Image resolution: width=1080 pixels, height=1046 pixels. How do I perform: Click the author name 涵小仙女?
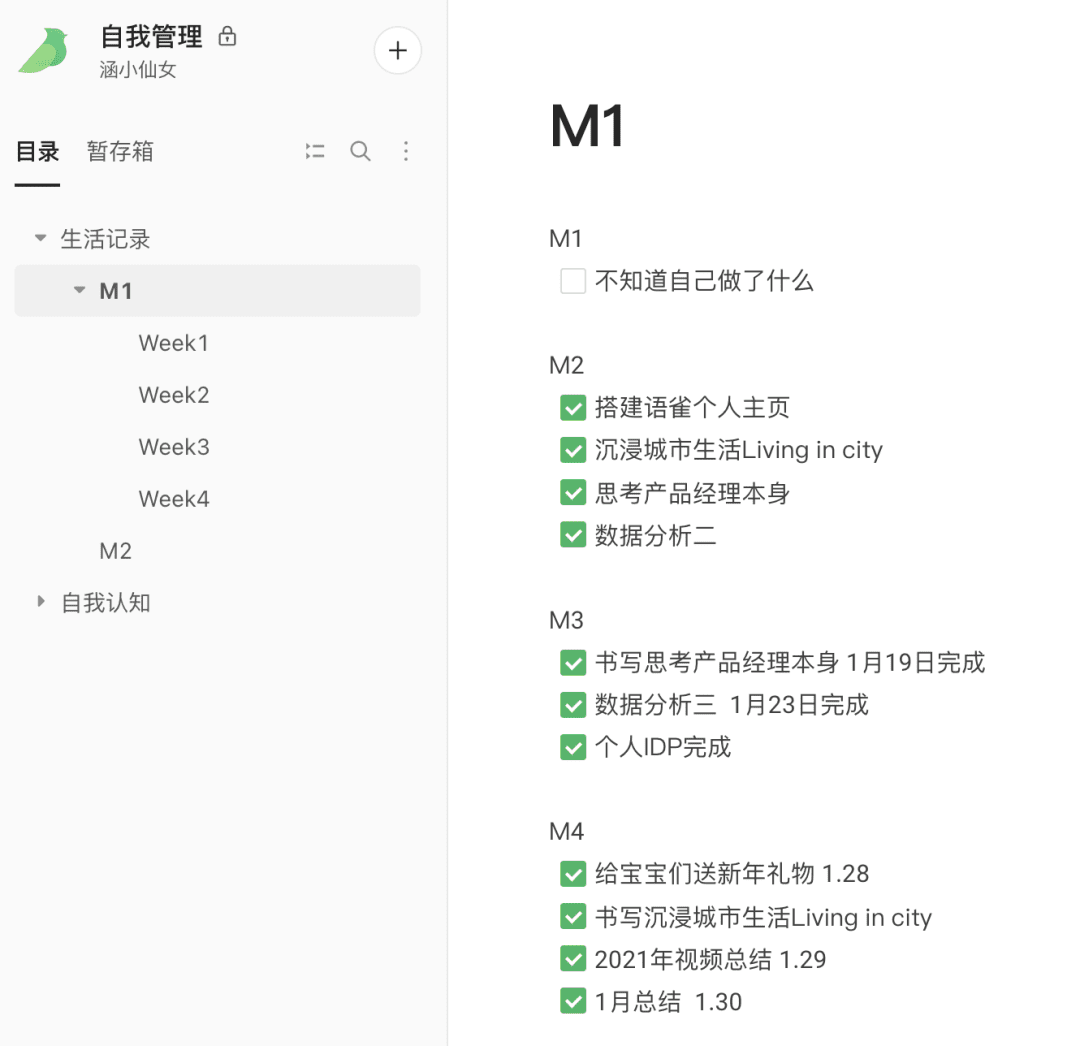coord(138,70)
